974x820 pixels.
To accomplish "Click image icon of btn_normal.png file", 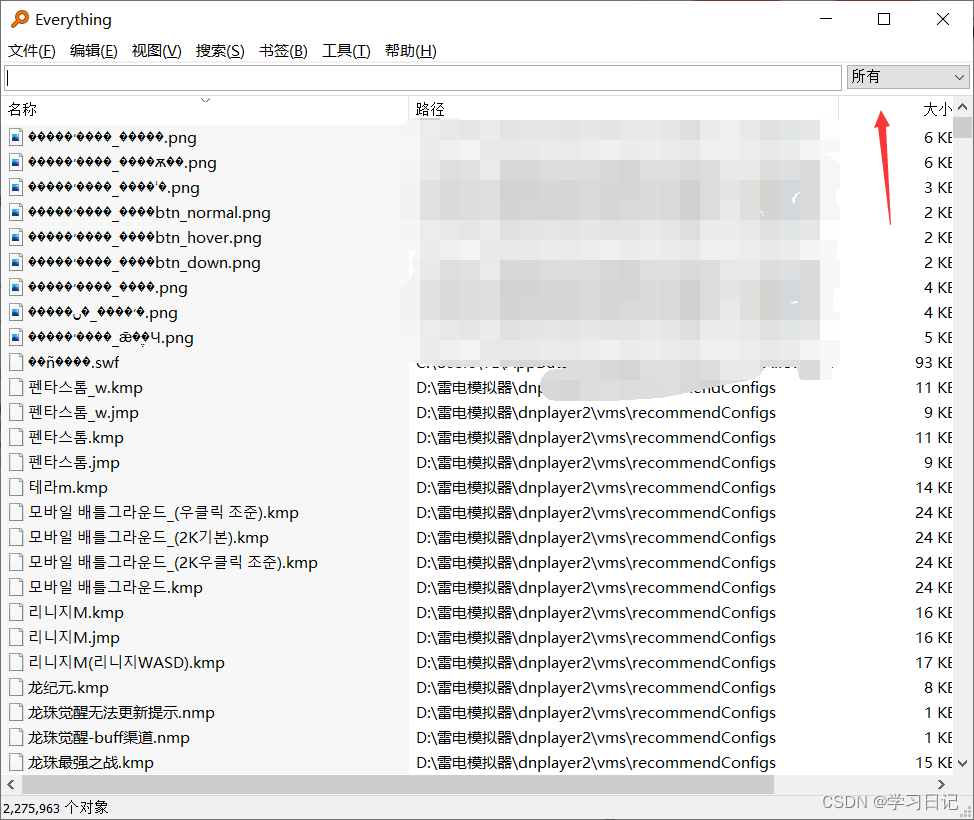I will tap(16, 212).
